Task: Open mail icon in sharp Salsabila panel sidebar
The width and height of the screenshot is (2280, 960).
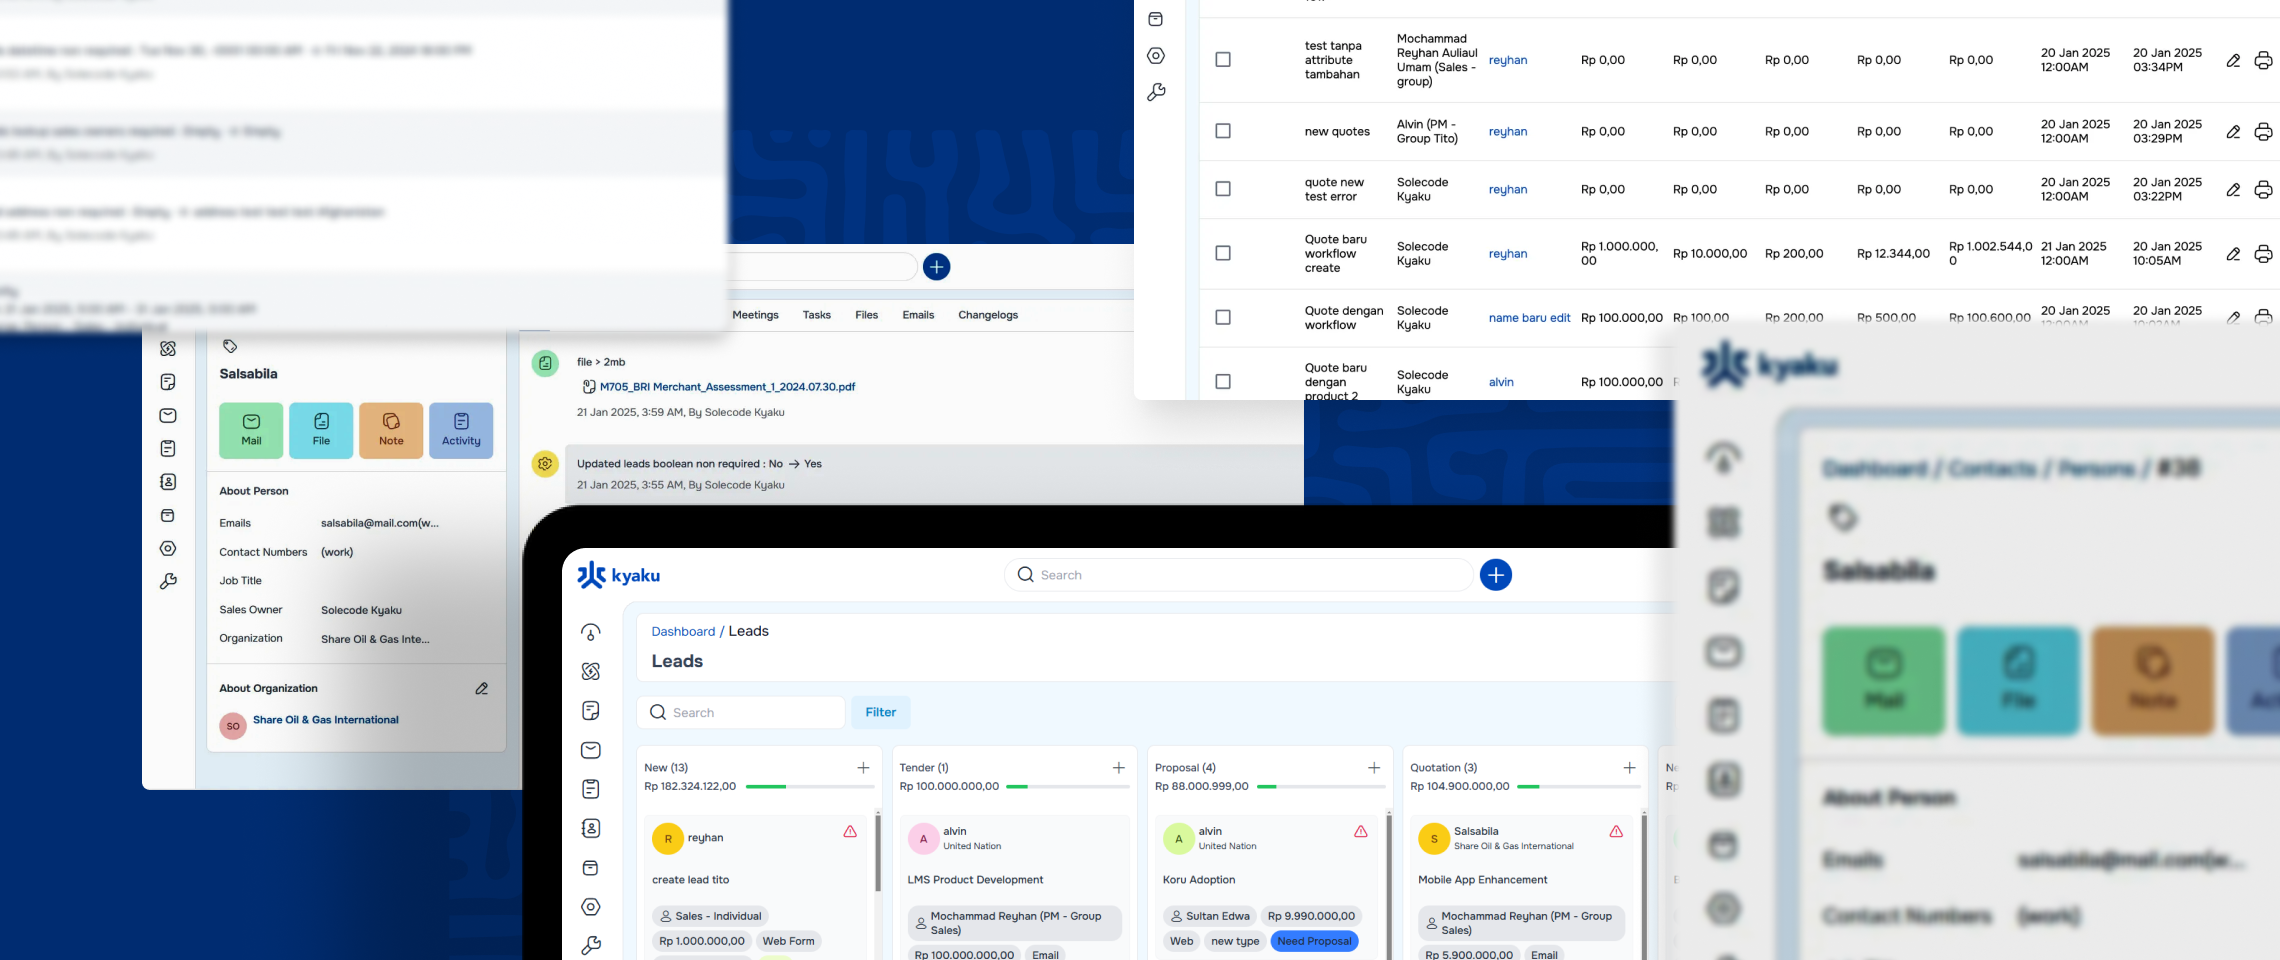Action: pyautogui.click(x=168, y=415)
